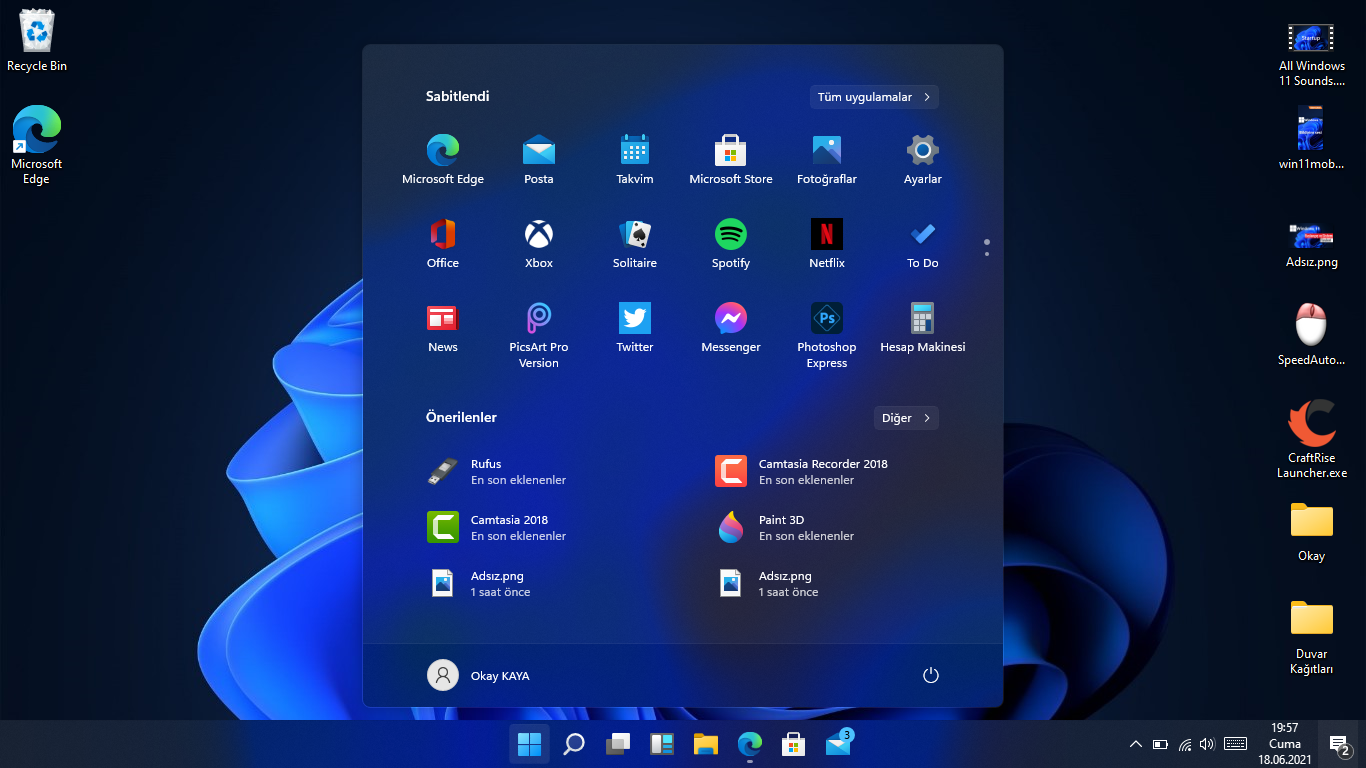
Task: Launch the pinned Posta mail app
Action: pos(539,160)
